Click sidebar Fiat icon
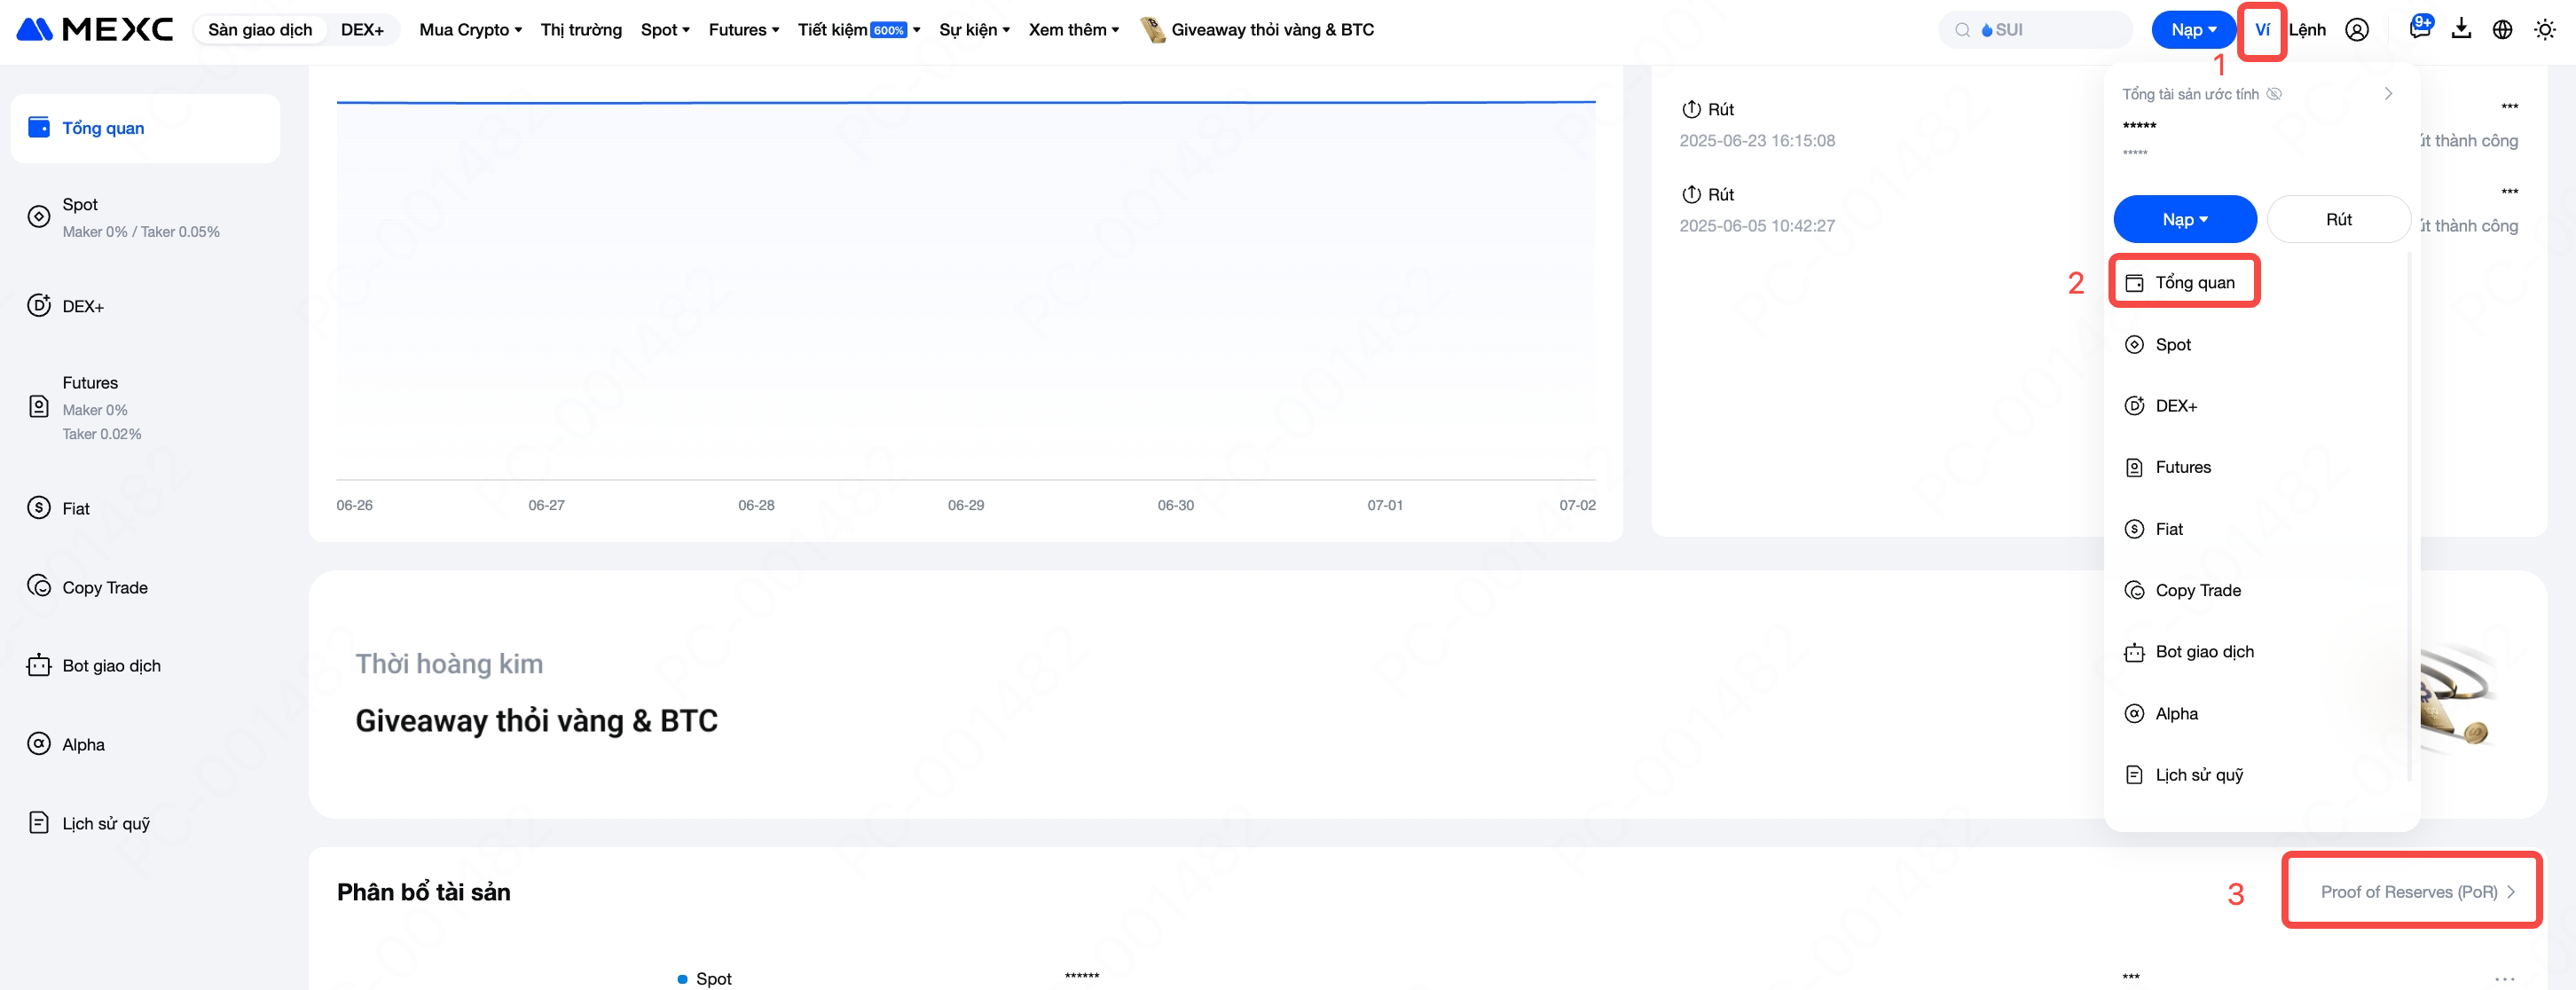 tap(39, 508)
